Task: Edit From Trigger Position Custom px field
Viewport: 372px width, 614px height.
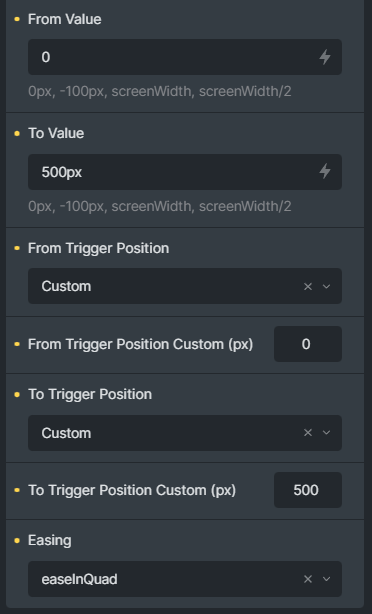Action: pos(308,344)
